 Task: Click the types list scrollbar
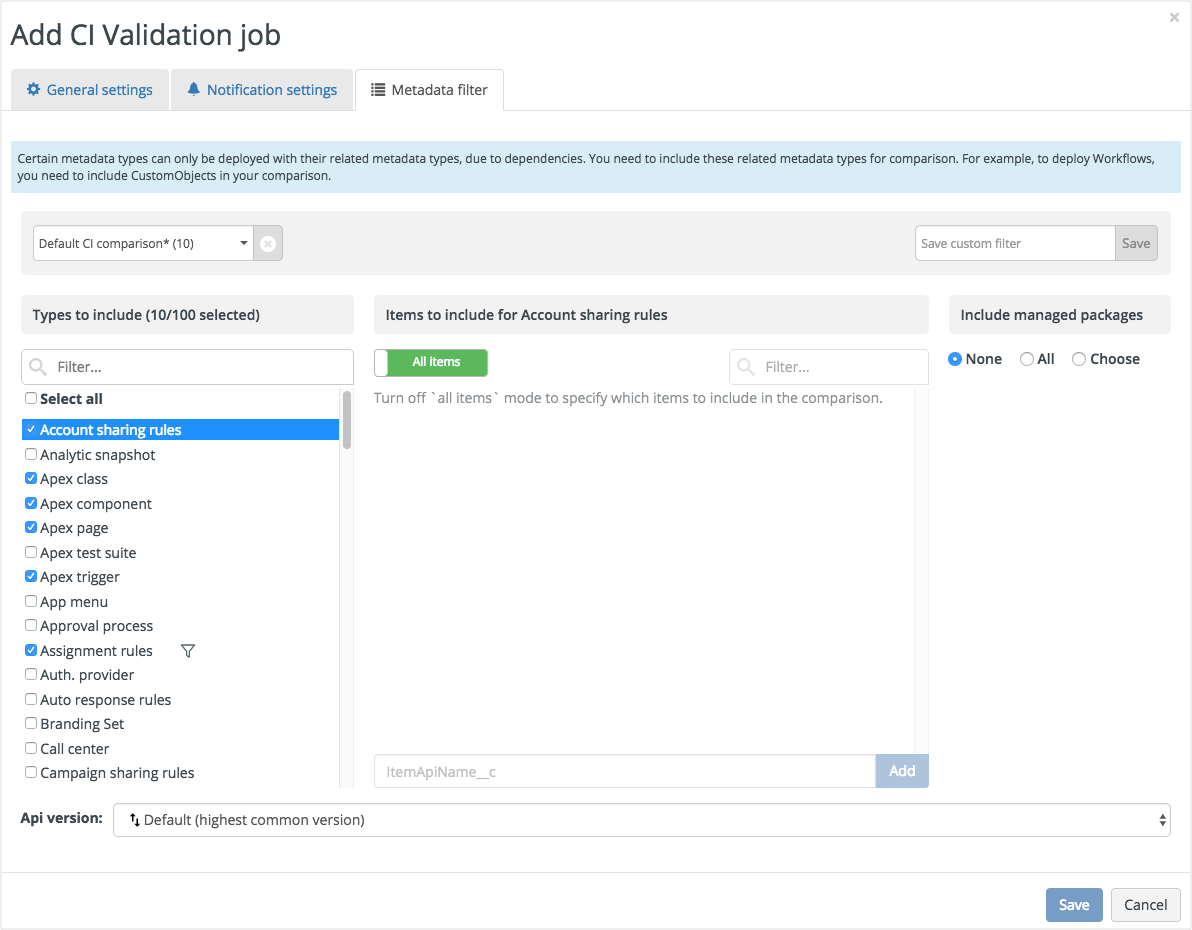coord(347,421)
